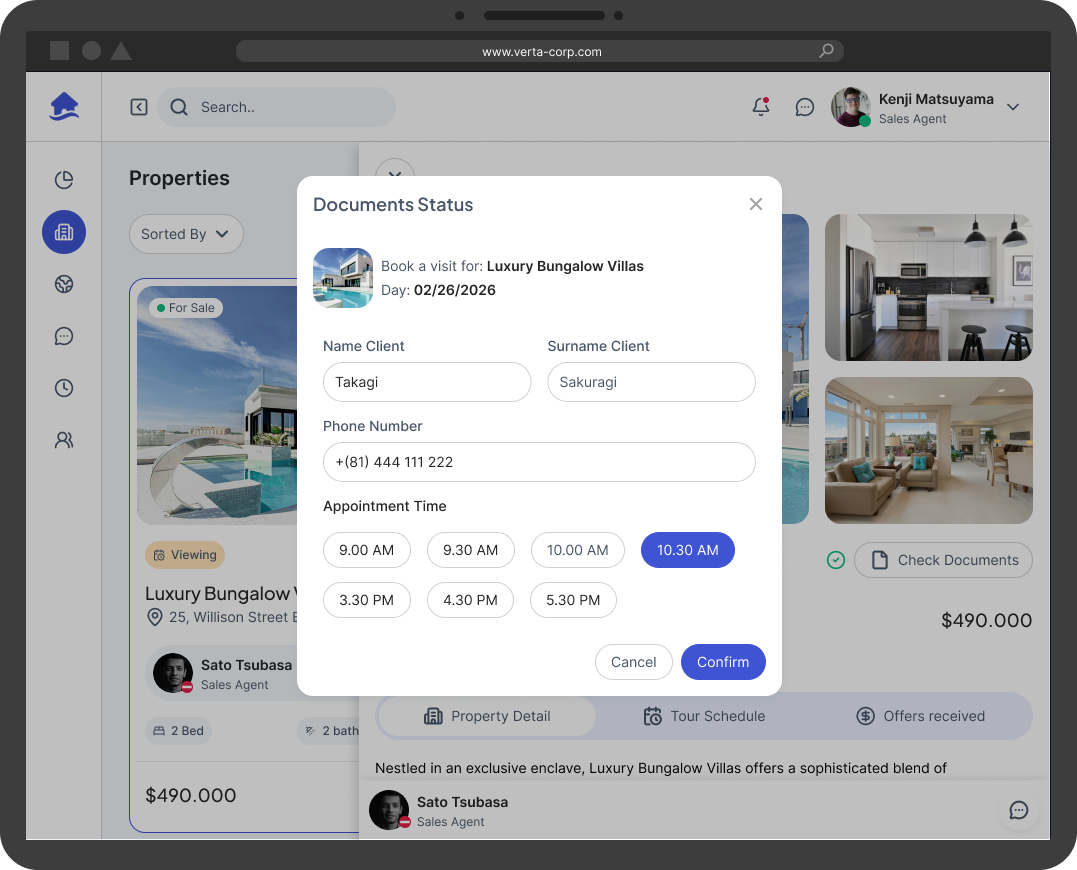Image resolution: width=1077 pixels, height=870 pixels.
Task: Click the browser square window control
Action: click(x=60, y=51)
